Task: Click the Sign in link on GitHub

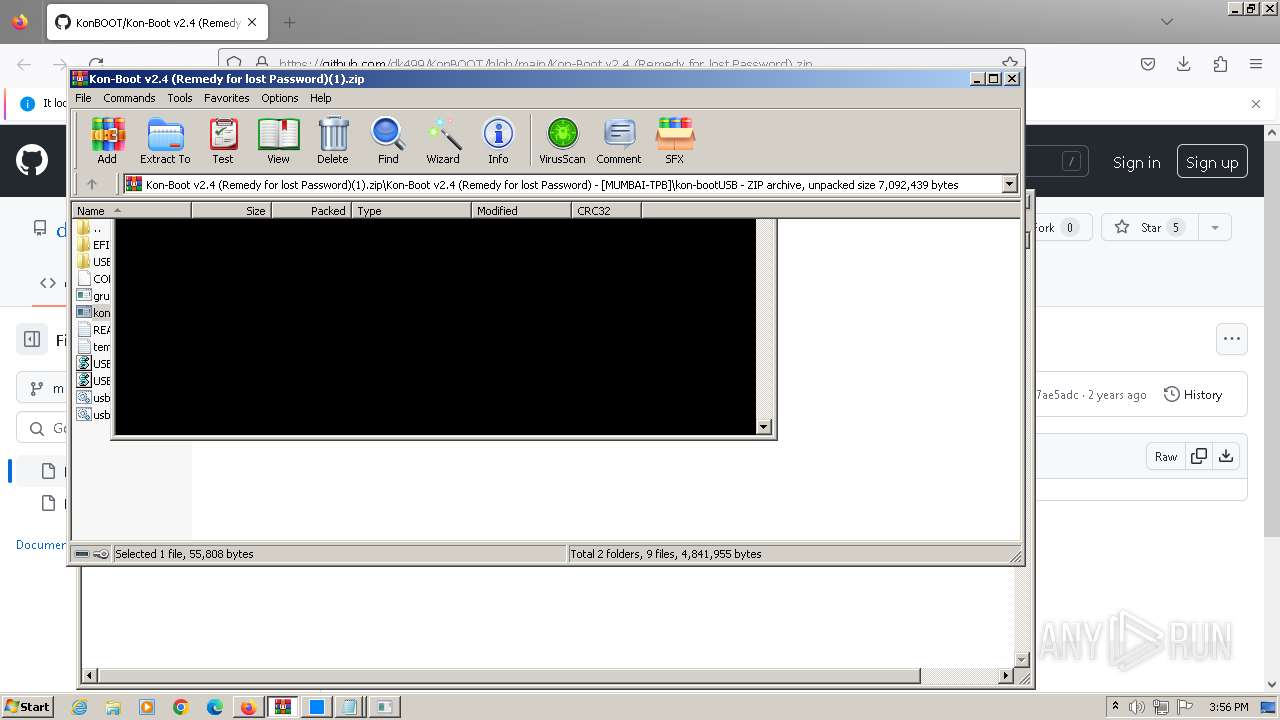Action: click(1136, 162)
